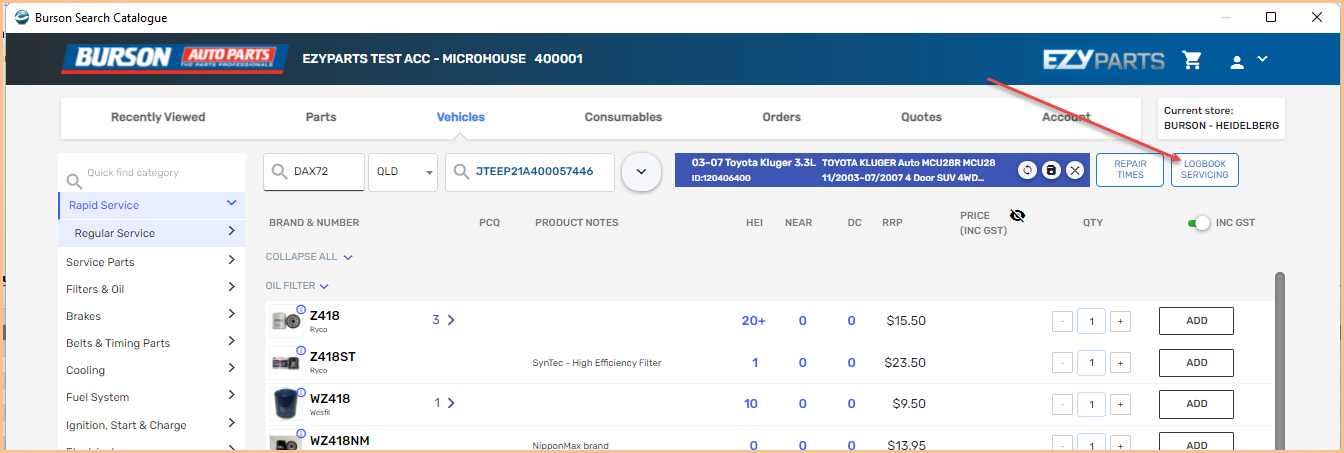Image resolution: width=1344 pixels, height=453 pixels.
Task: Click the Quick find category field
Action: [x=151, y=173]
